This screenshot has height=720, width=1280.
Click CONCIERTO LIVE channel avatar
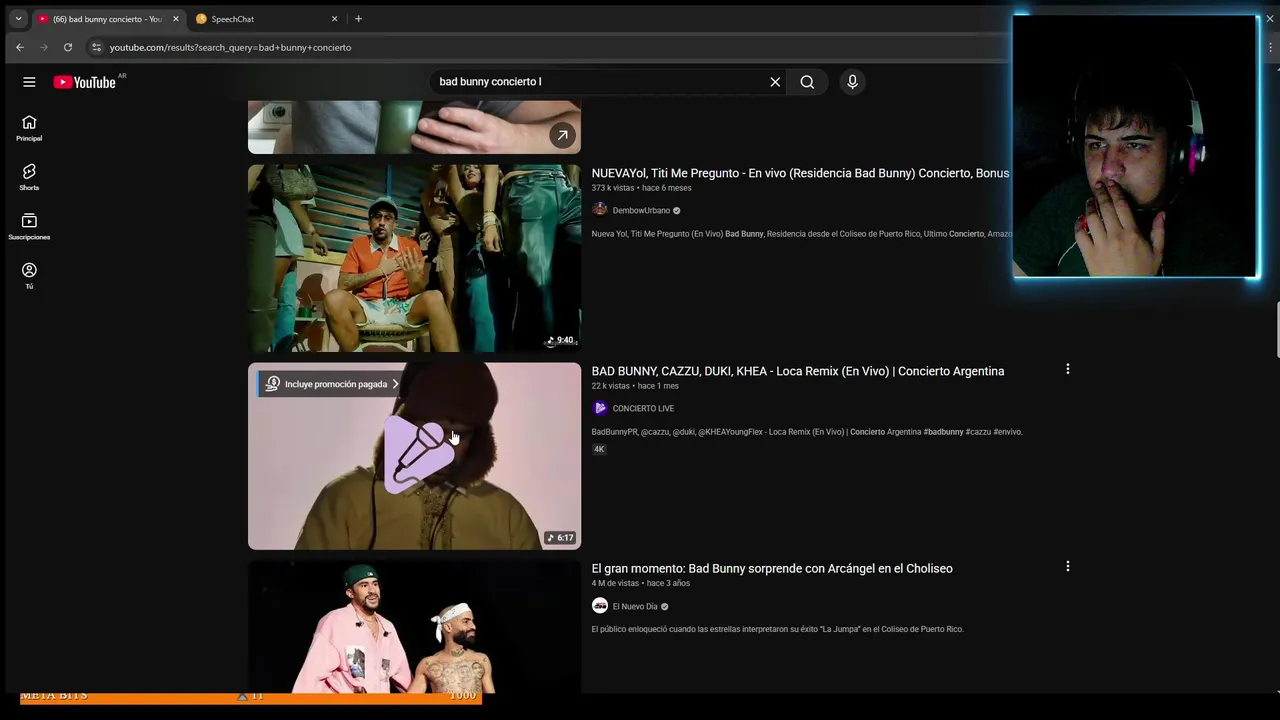(x=600, y=408)
